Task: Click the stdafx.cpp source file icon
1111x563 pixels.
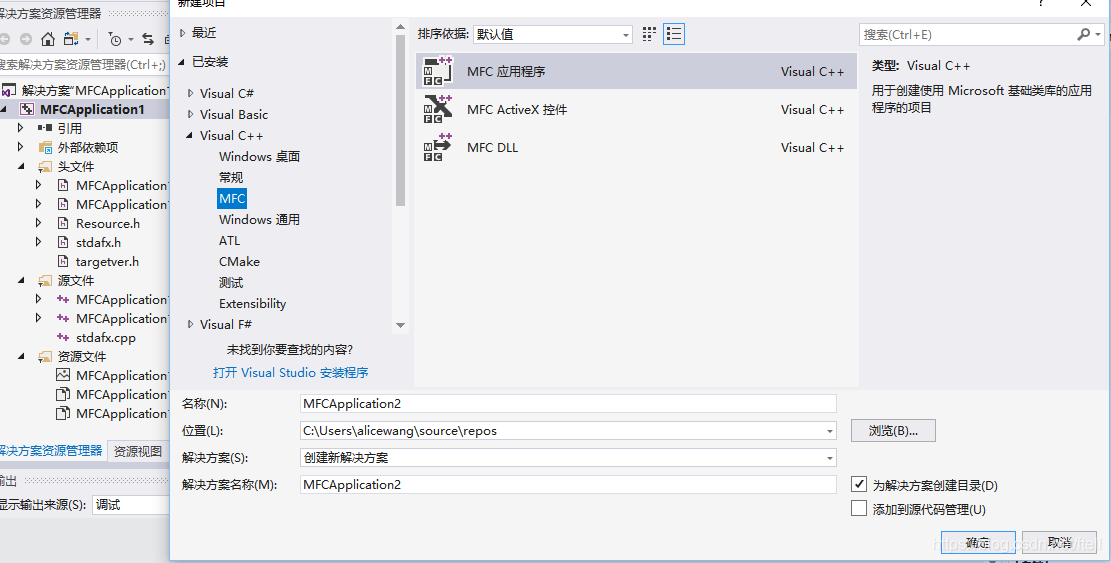Action: click(x=63, y=337)
